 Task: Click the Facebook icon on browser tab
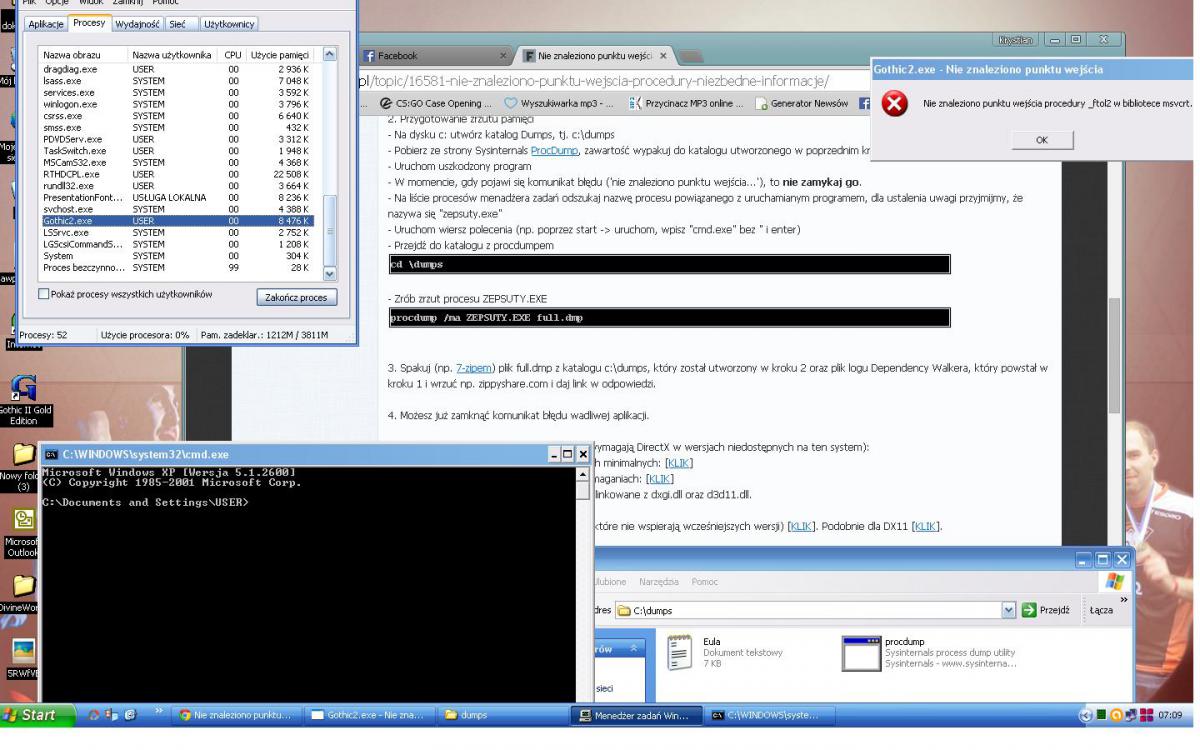pyautogui.click(x=369, y=56)
